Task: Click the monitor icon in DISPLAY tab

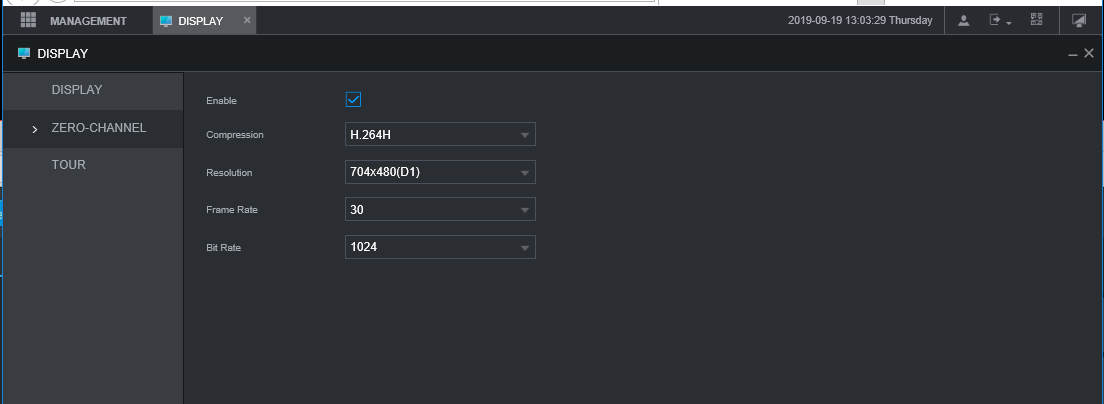Action: 166,21
